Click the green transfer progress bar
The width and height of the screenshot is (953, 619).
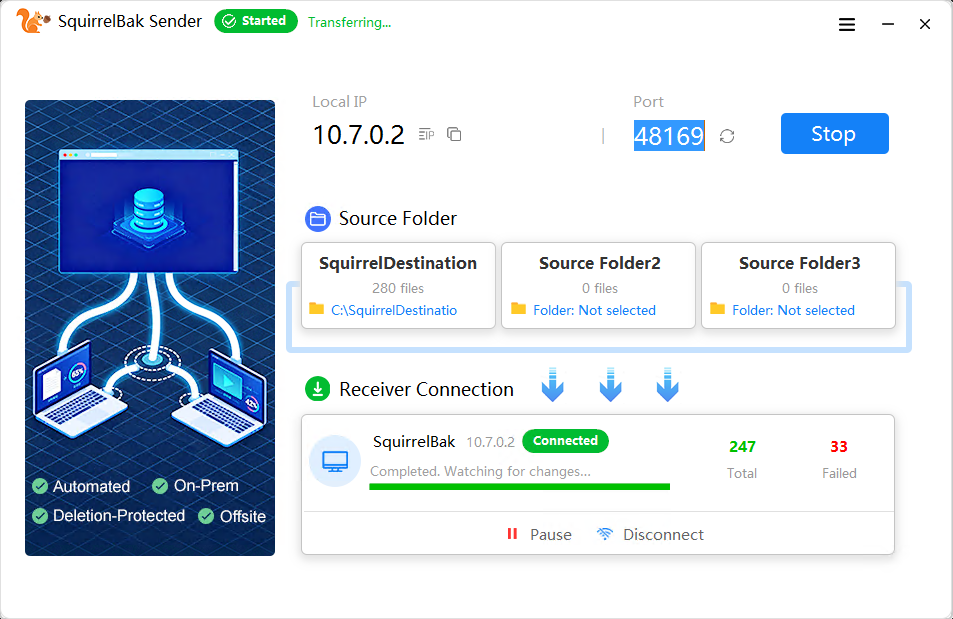[518, 486]
